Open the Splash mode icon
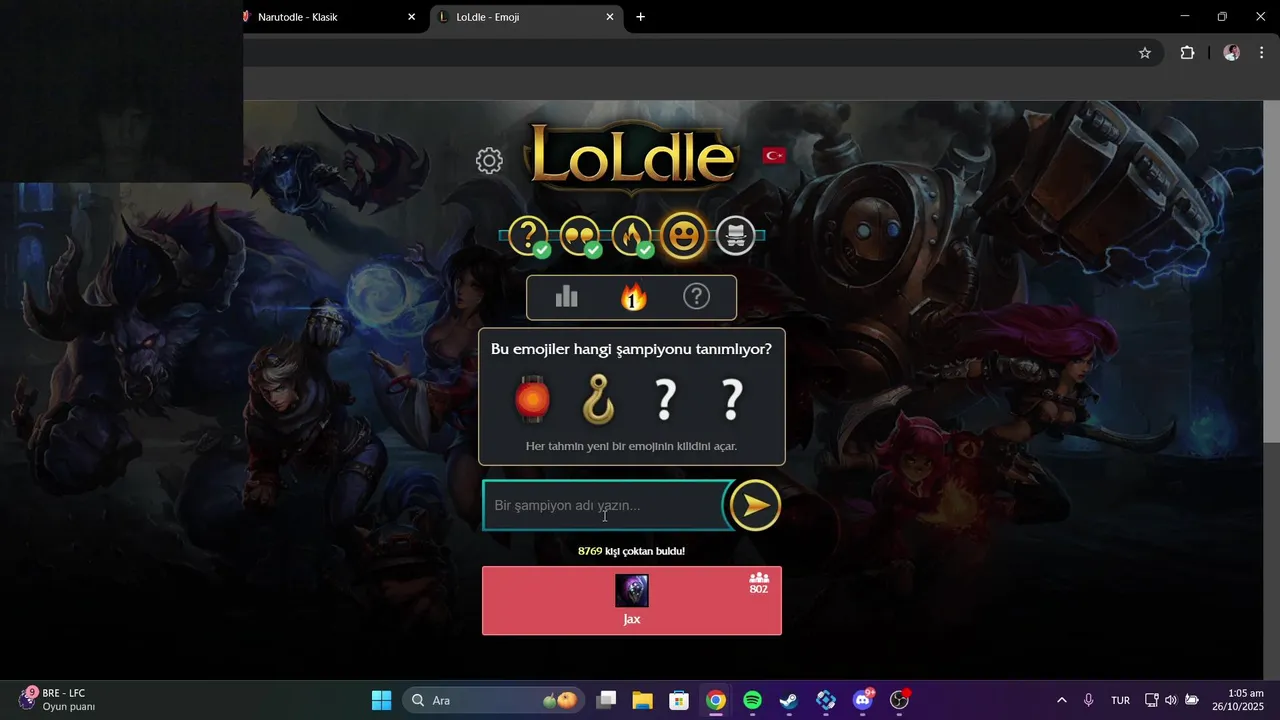This screenshot has width=1280, height=720. coord(736,236)
